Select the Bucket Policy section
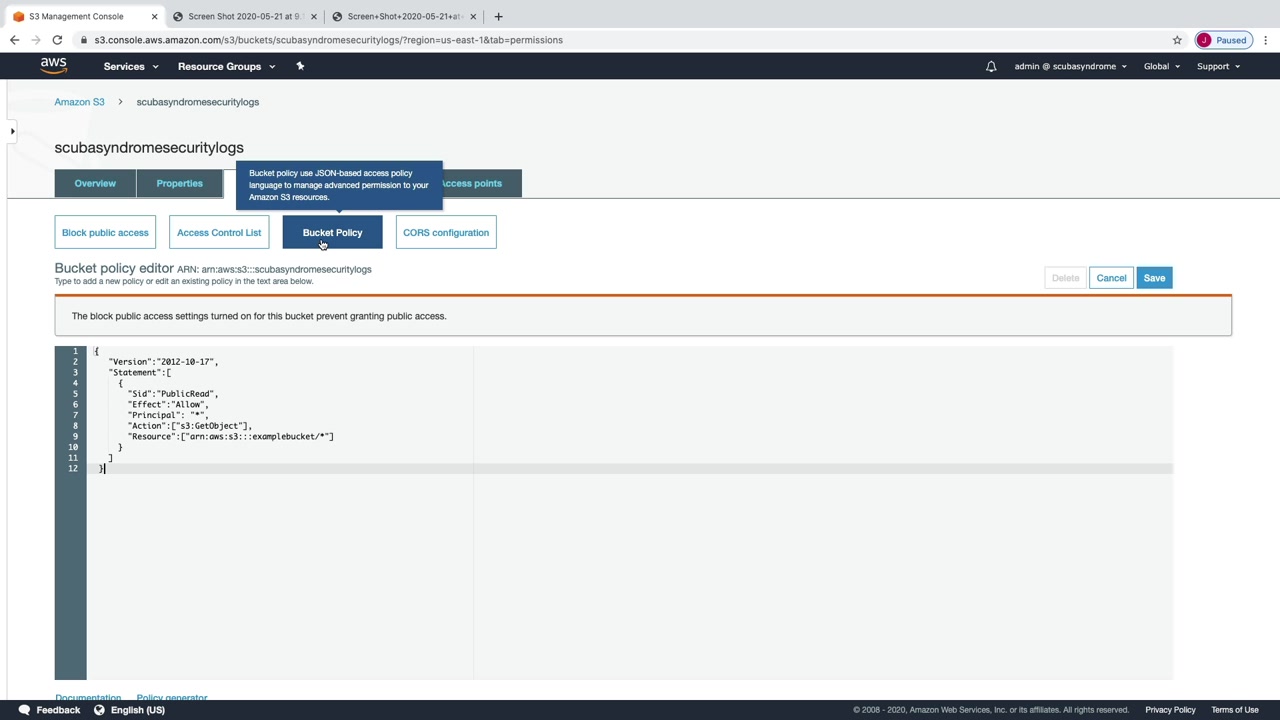 tap(332, 232)
